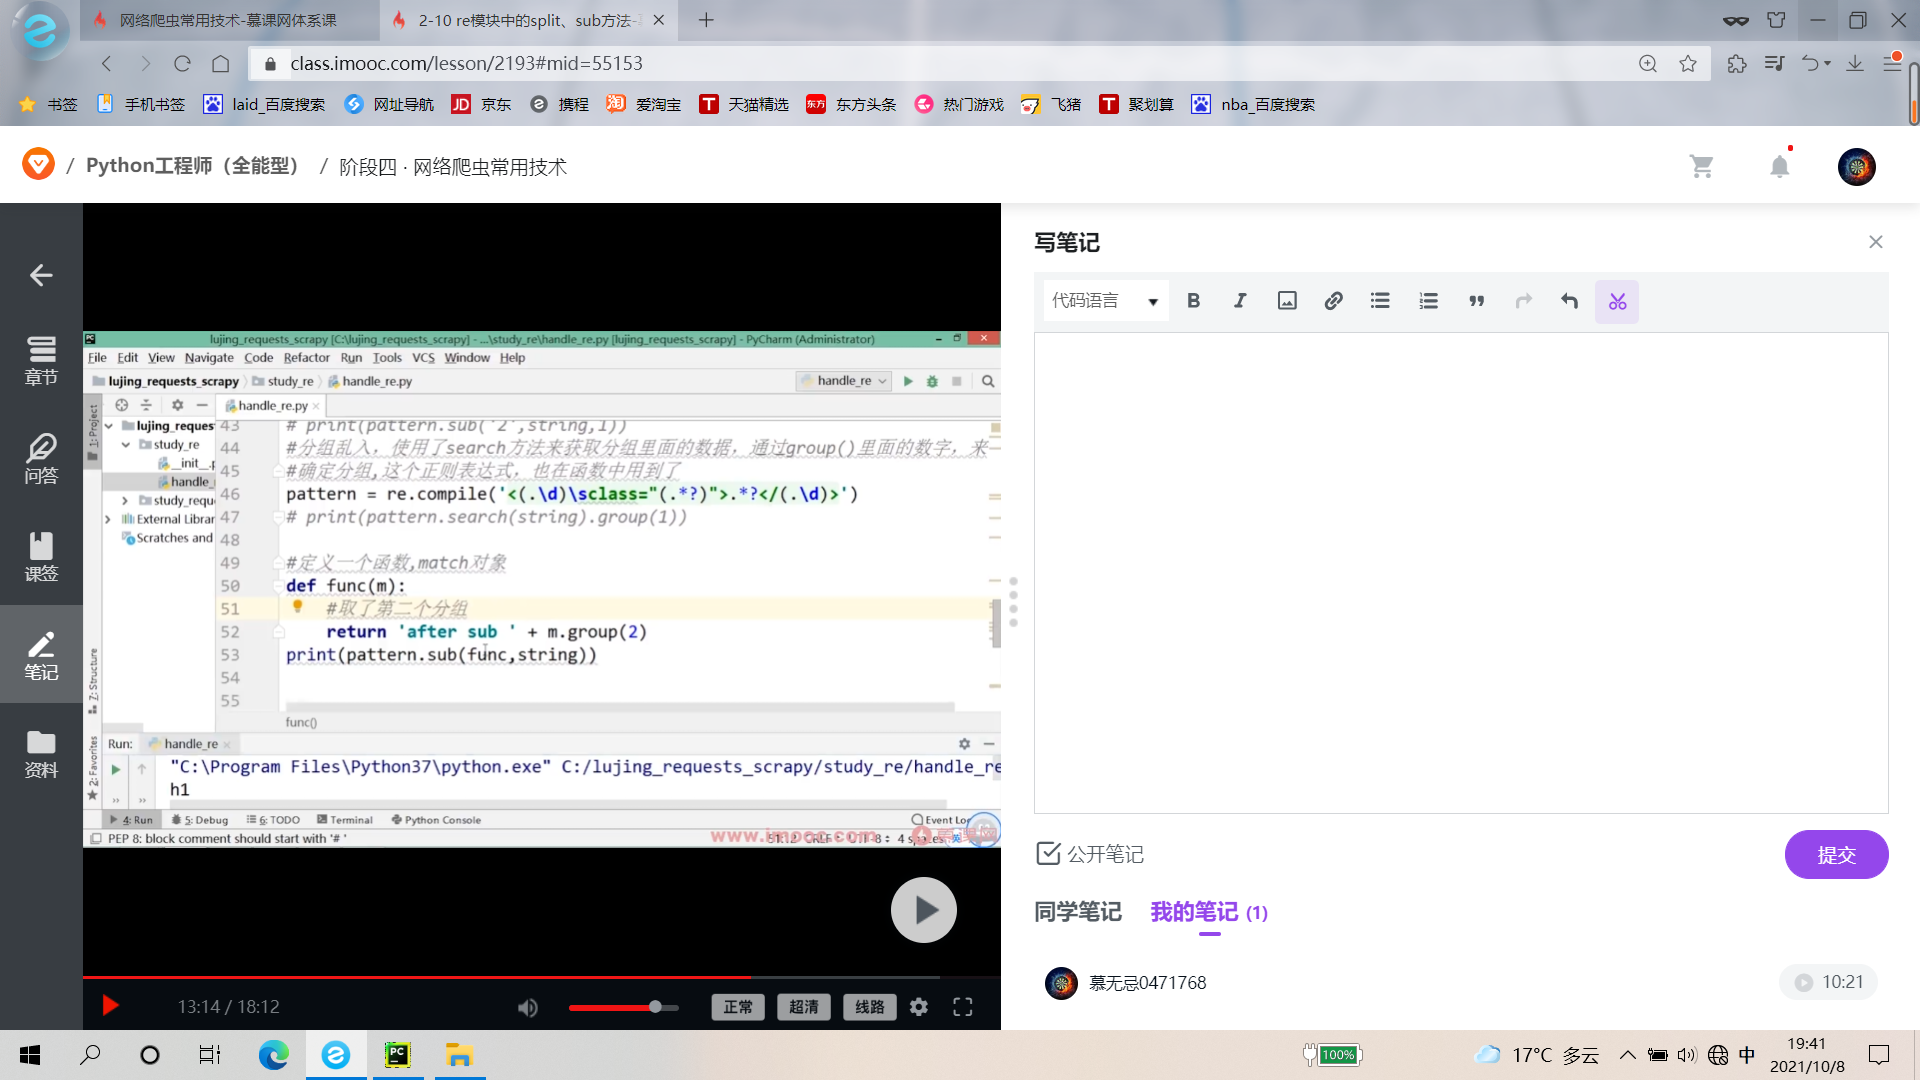The width and height of the screenshot is (1920, 1080).
Task: Open the 问答 sidebar panel
Action: [41, 459]
